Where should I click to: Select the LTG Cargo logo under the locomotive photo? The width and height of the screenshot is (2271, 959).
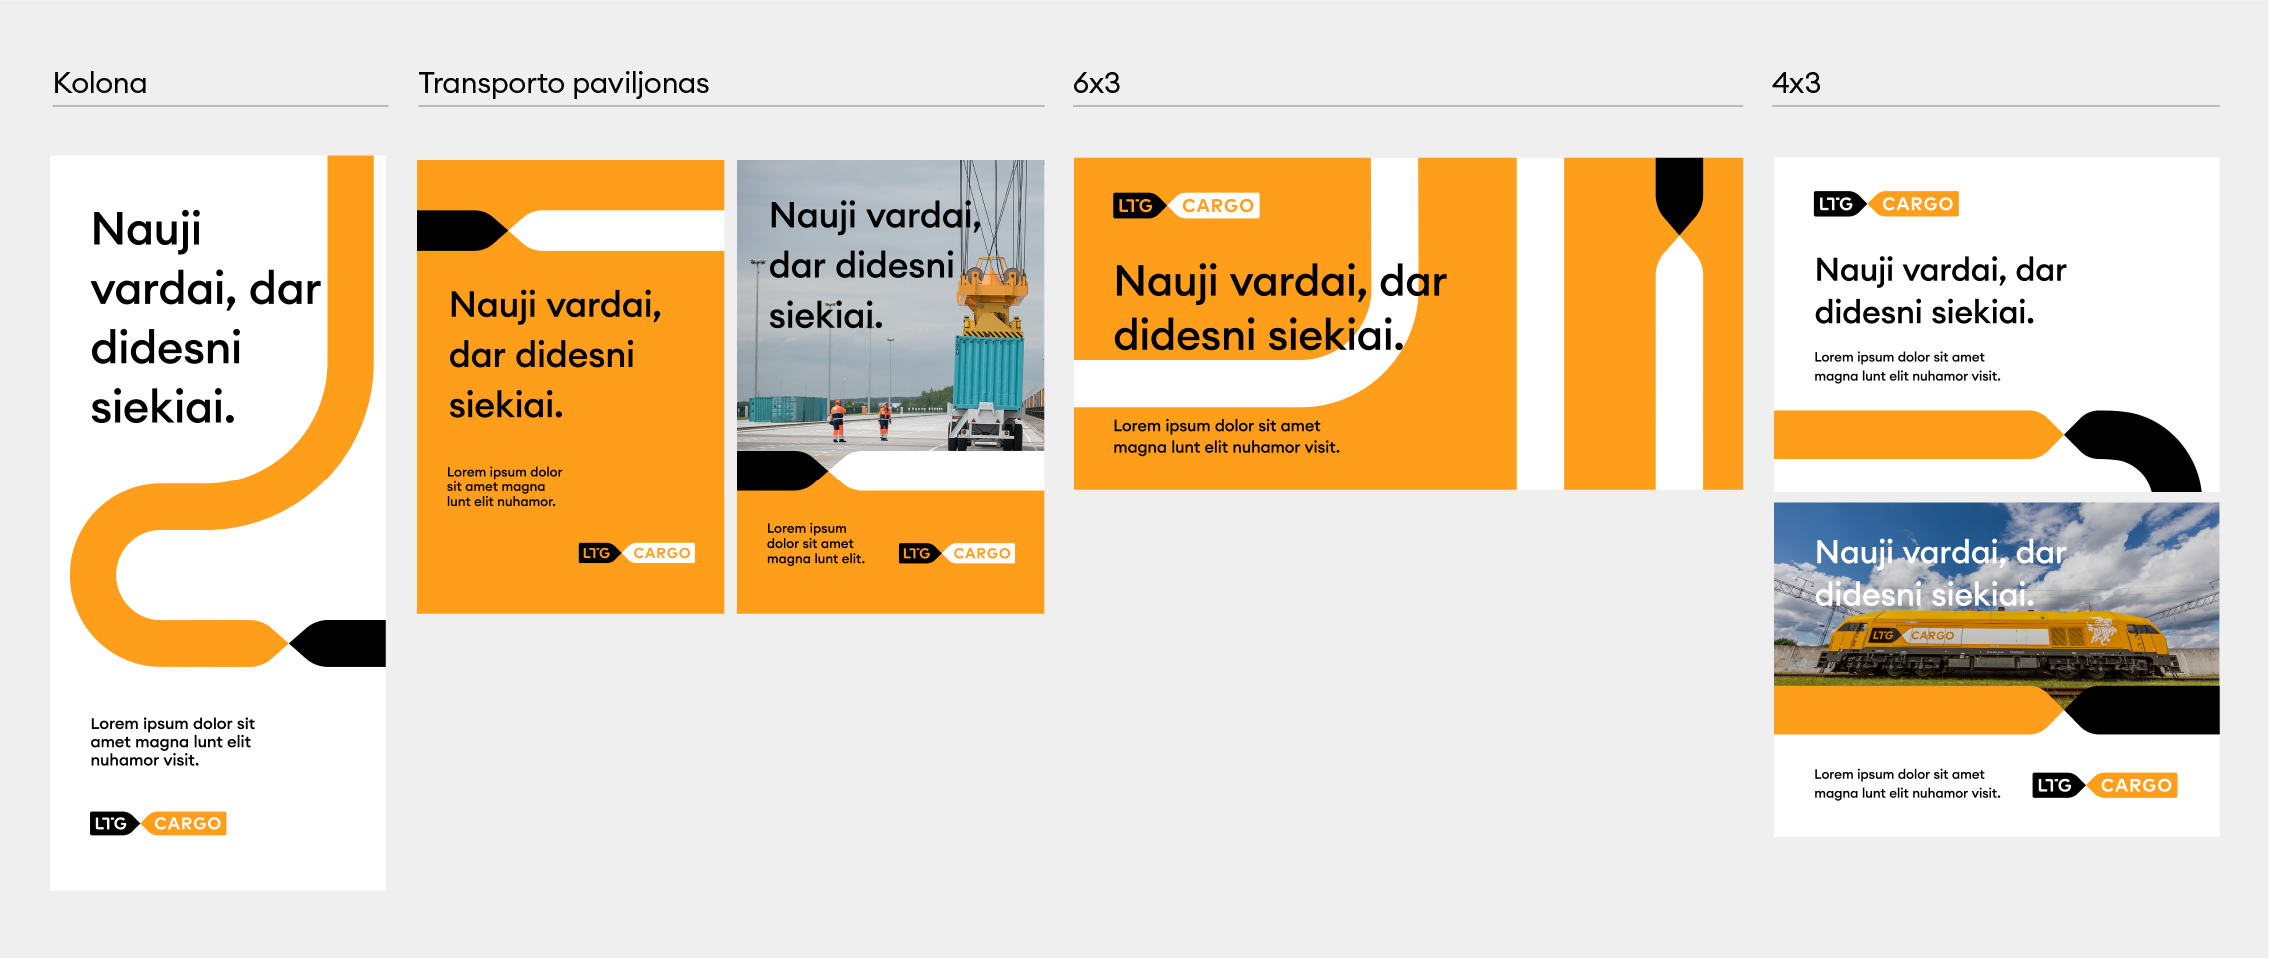pos(2105,785)
